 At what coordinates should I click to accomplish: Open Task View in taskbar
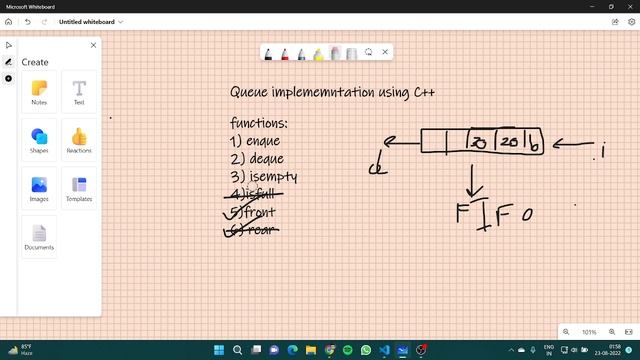point(256,350)
